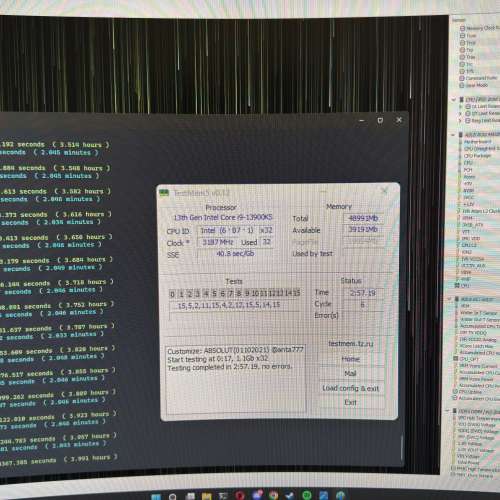The image size is (500, 500).
Task: Open File Explorer from the taskbar
Action: pos(206,496)
